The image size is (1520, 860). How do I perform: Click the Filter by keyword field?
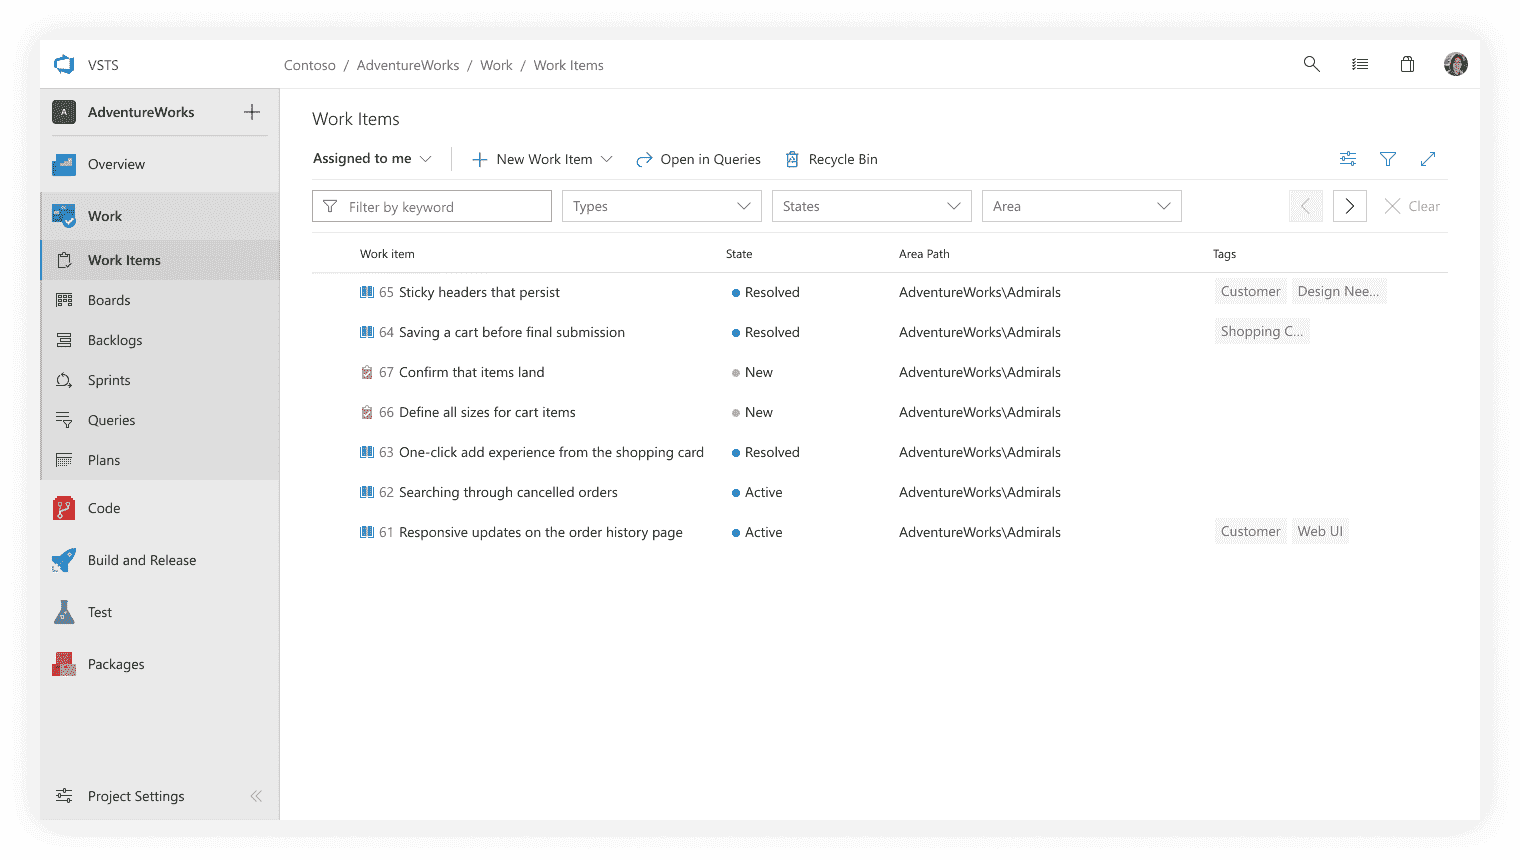coord(432,207)
